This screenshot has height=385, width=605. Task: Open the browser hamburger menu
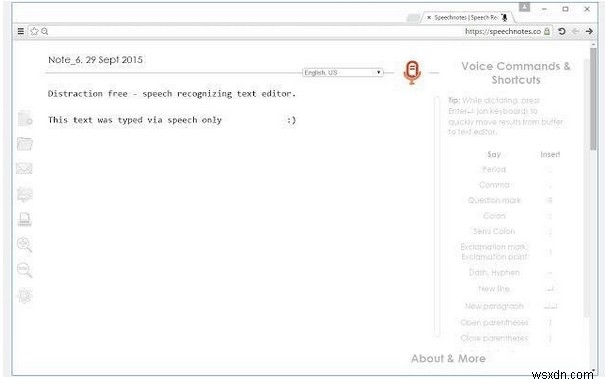(21, 31)
